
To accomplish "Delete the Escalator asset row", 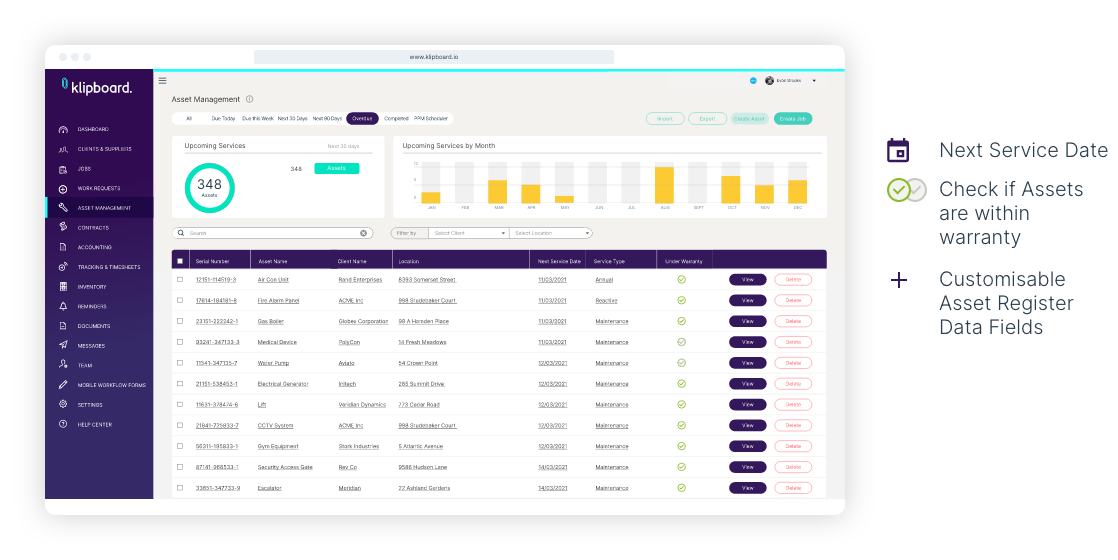I will tap(793, 488).
